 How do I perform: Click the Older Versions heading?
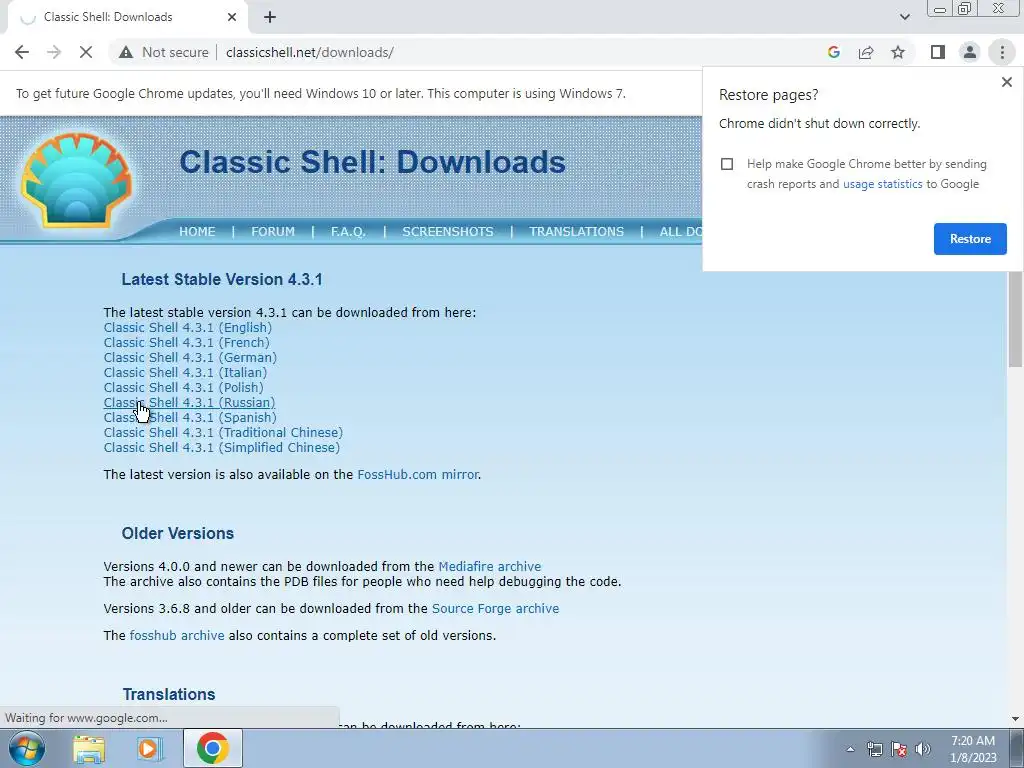[x=178, y=534]
